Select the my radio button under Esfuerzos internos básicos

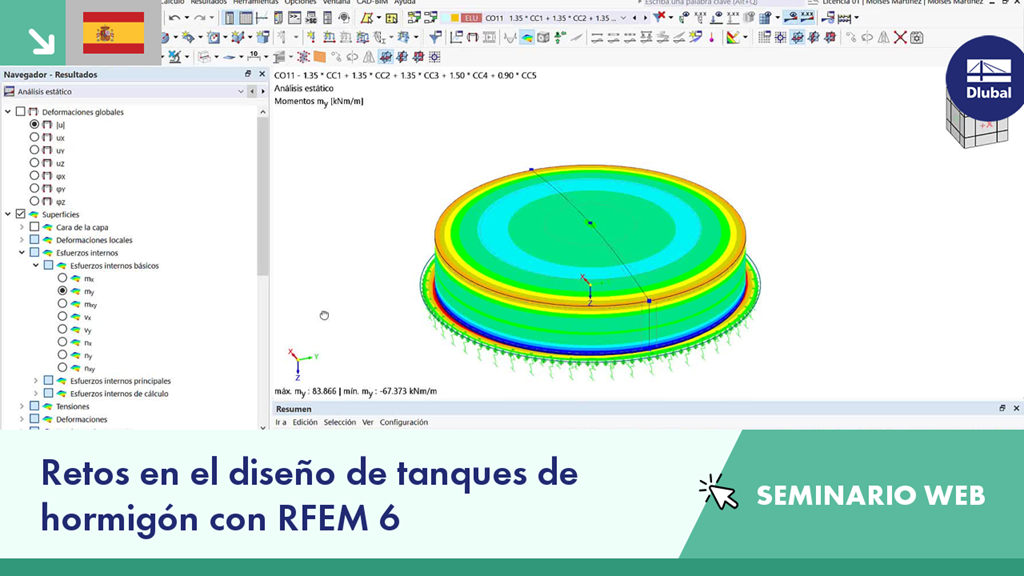click(61, 290)
